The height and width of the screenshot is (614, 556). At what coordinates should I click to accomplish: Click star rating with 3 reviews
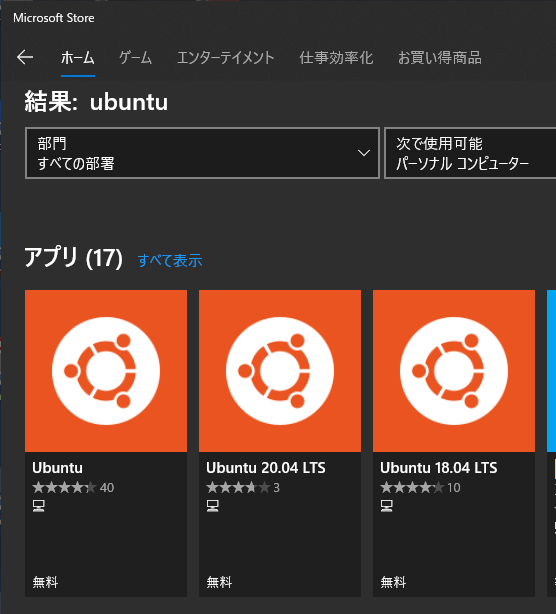(x=243, y=488)
